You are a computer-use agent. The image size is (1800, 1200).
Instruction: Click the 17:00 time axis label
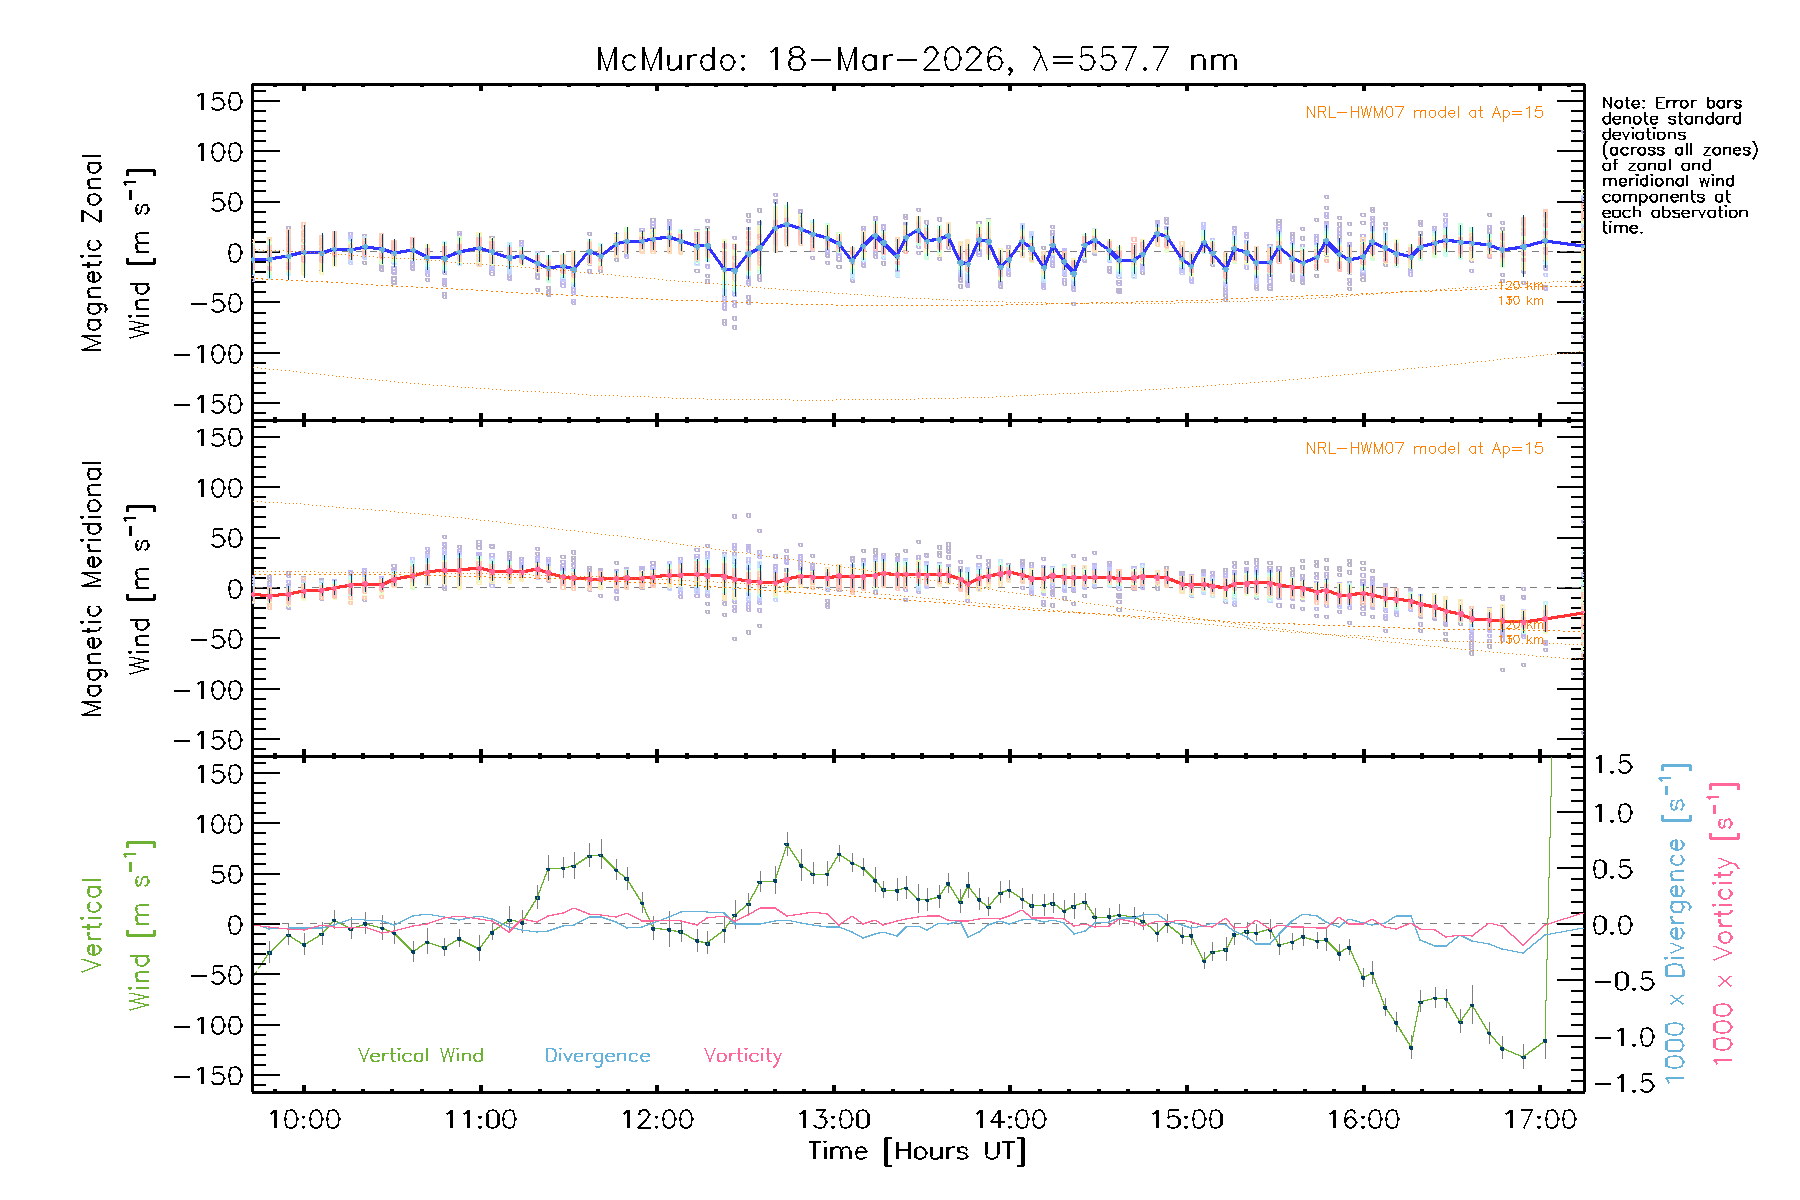pyautogui.click(x=1540, y=1120)
